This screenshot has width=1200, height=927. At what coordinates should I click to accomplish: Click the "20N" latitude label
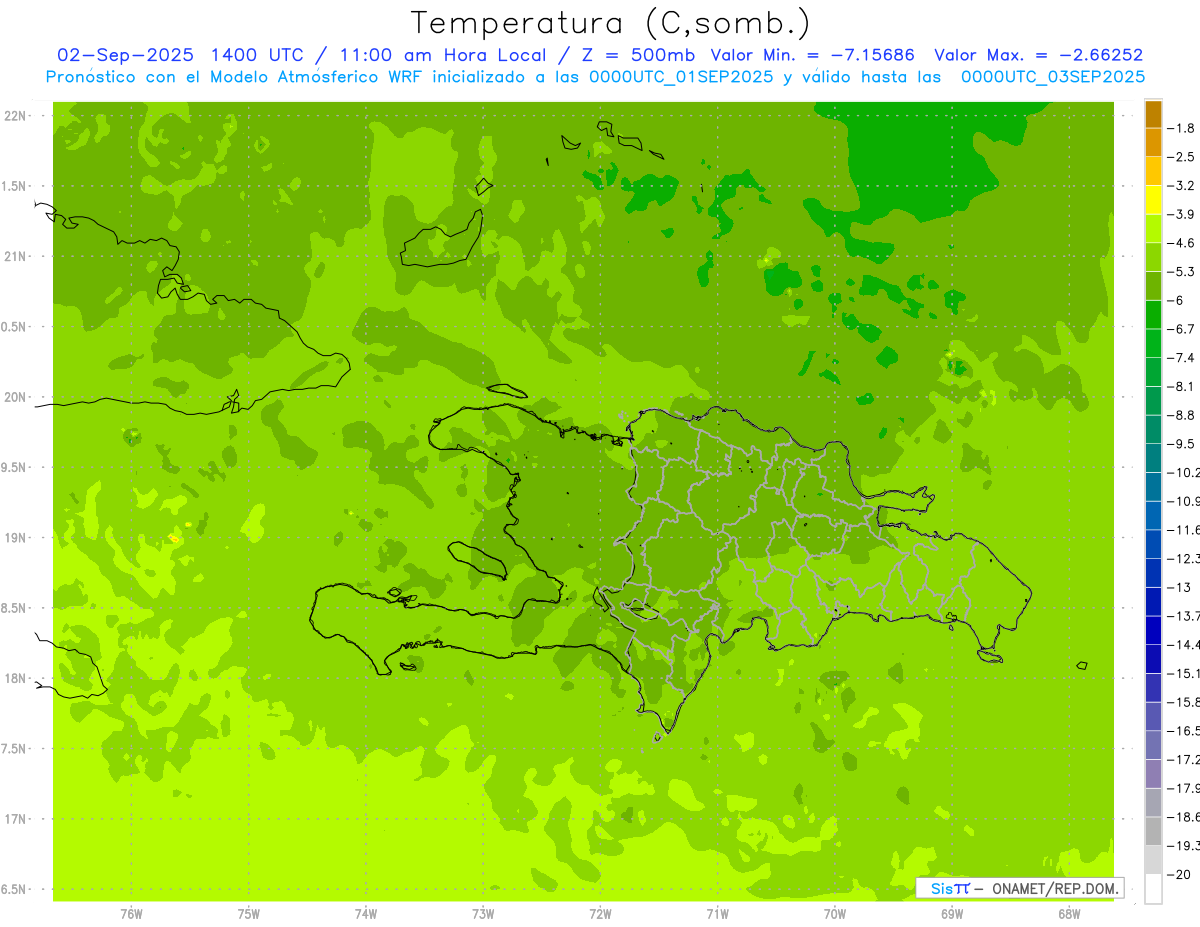pos(16,397)
